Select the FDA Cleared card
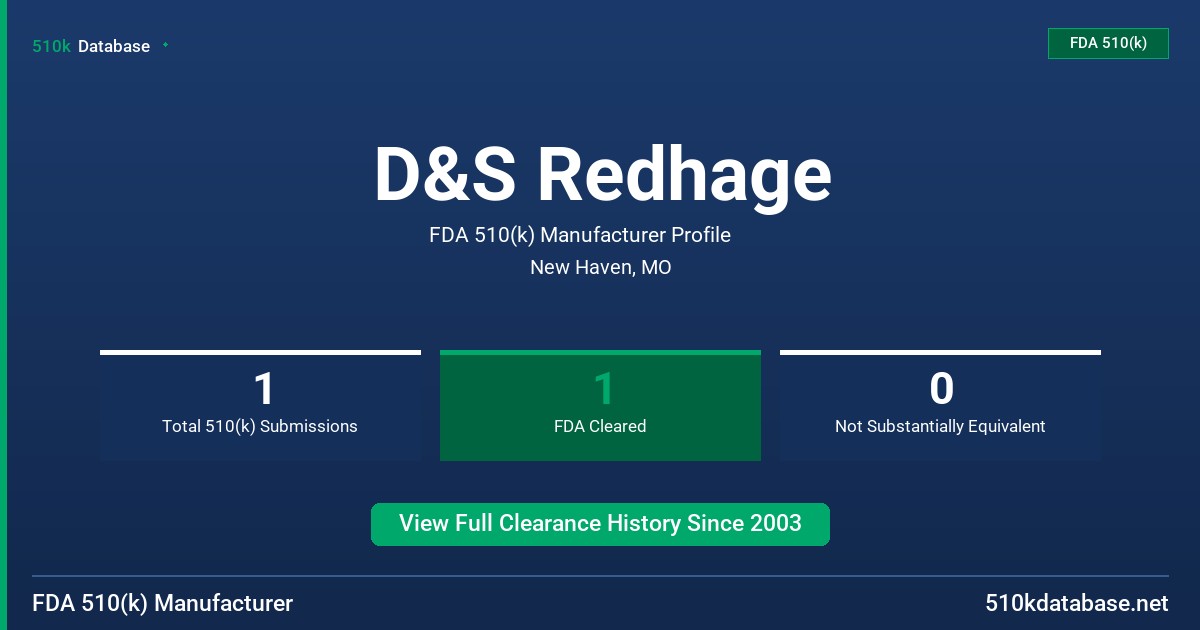This screenshot has height=630, width=1200. point(600,405)
